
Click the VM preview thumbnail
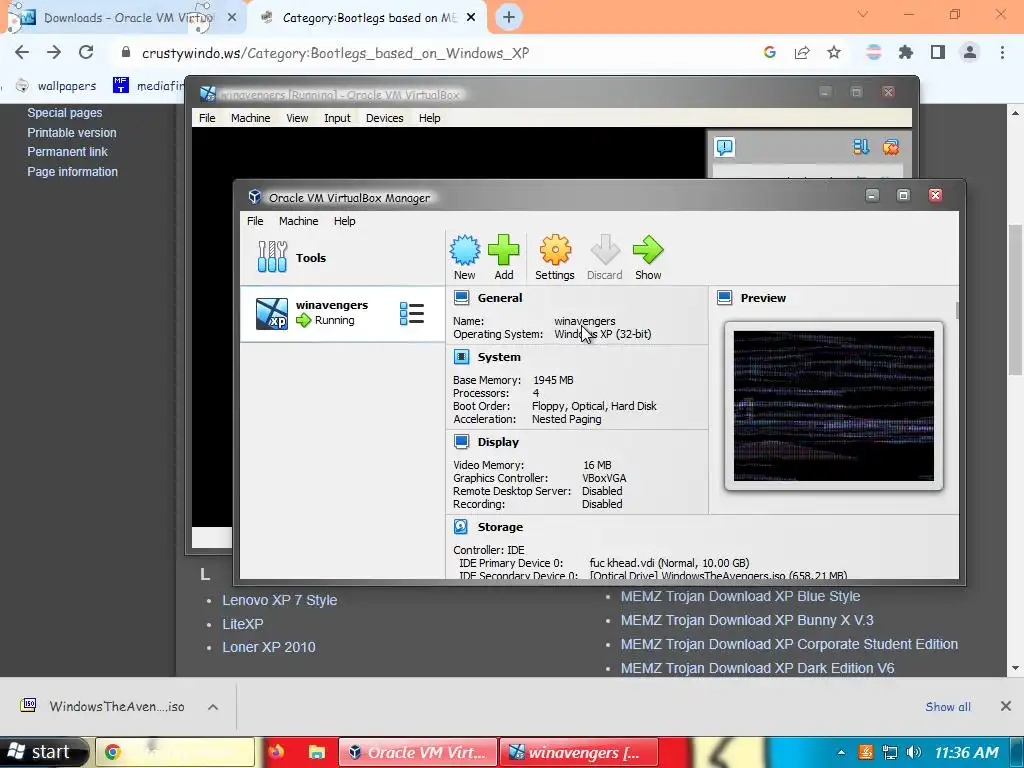[x=833, y=406]
